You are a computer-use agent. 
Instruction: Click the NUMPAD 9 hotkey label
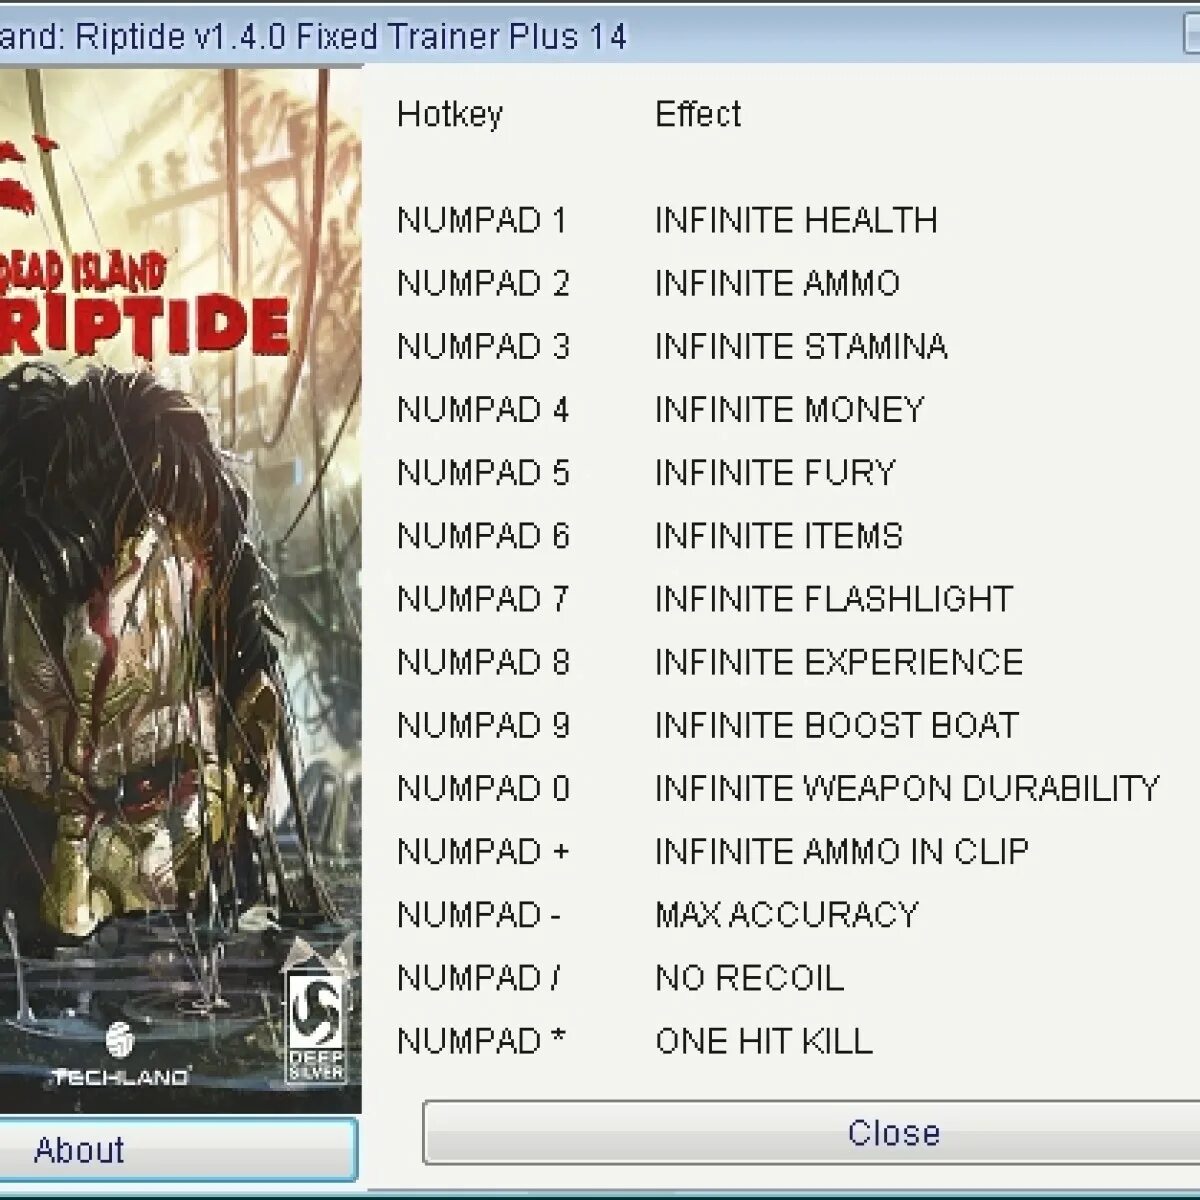click(483, 724)
